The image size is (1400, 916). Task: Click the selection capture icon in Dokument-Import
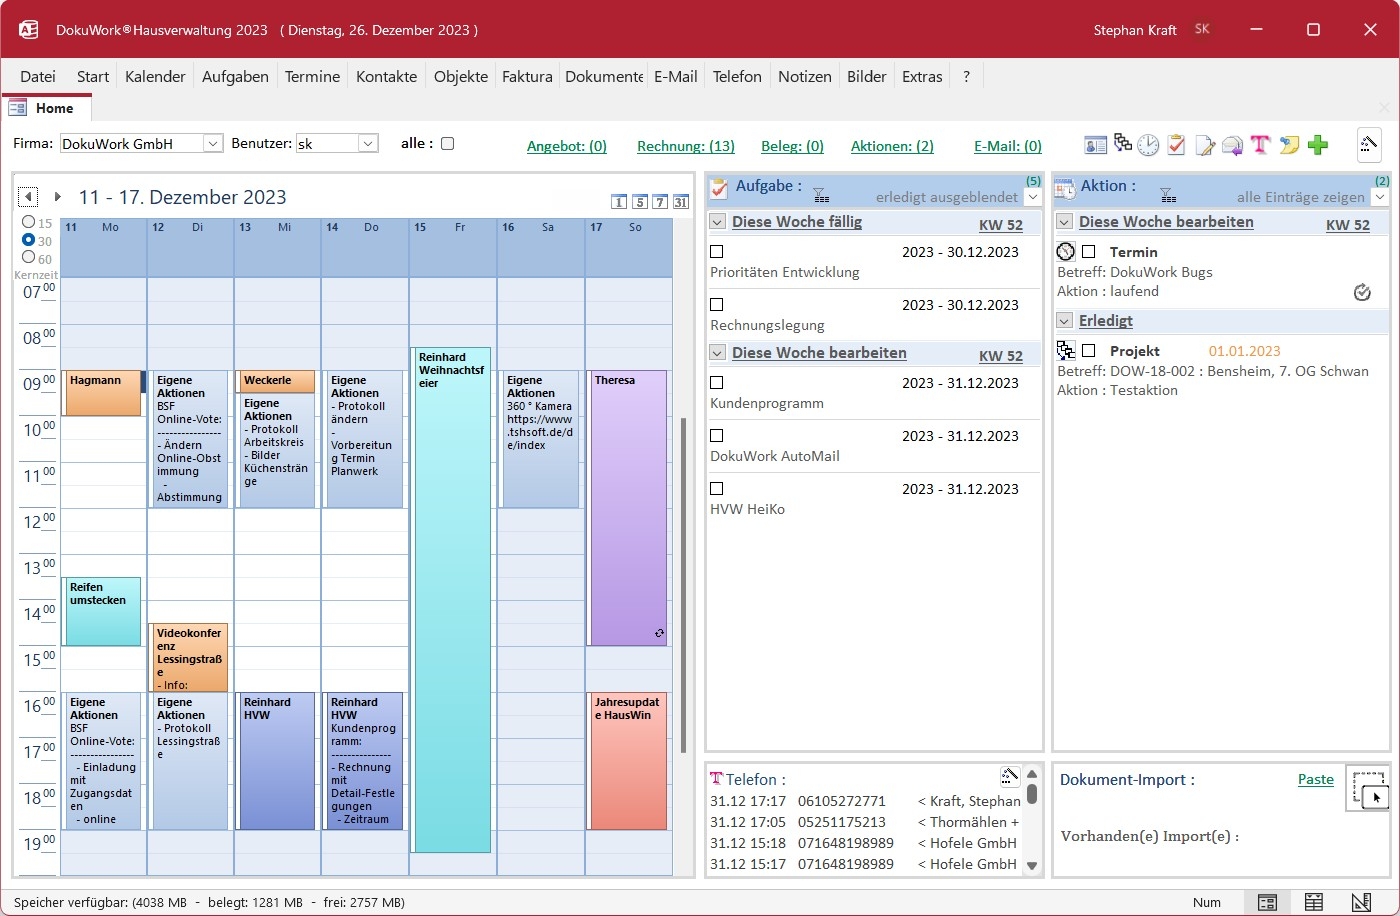click(1368, 787)
